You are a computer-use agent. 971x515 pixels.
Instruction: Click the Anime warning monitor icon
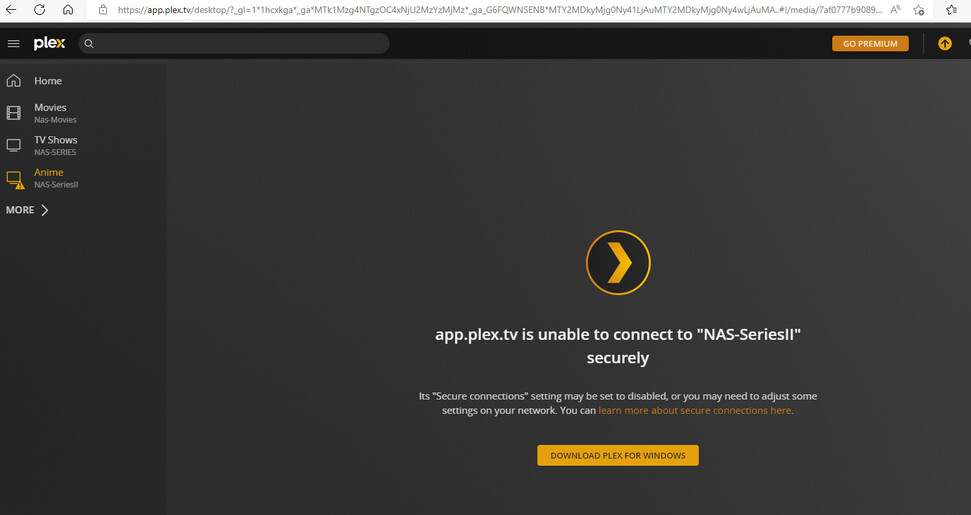tap(15, 180)
